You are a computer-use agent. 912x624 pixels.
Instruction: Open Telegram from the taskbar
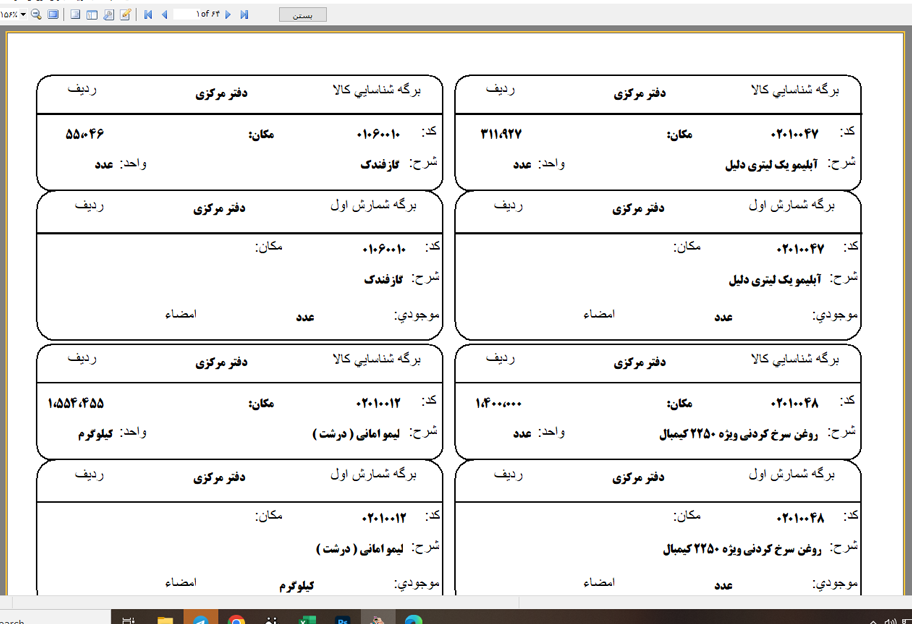(x=201, y=618)
